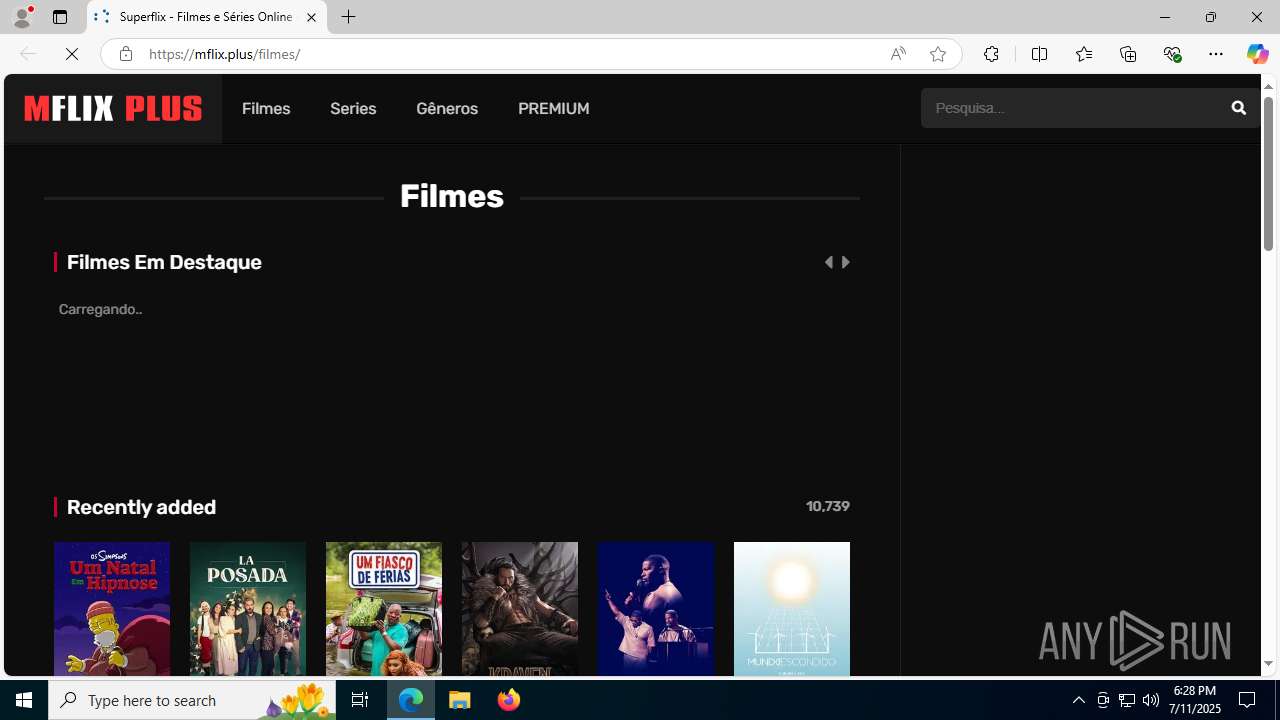The image size is (1280, 720).
Task: Click the search magnifier icon
Action: point(1239,108)
